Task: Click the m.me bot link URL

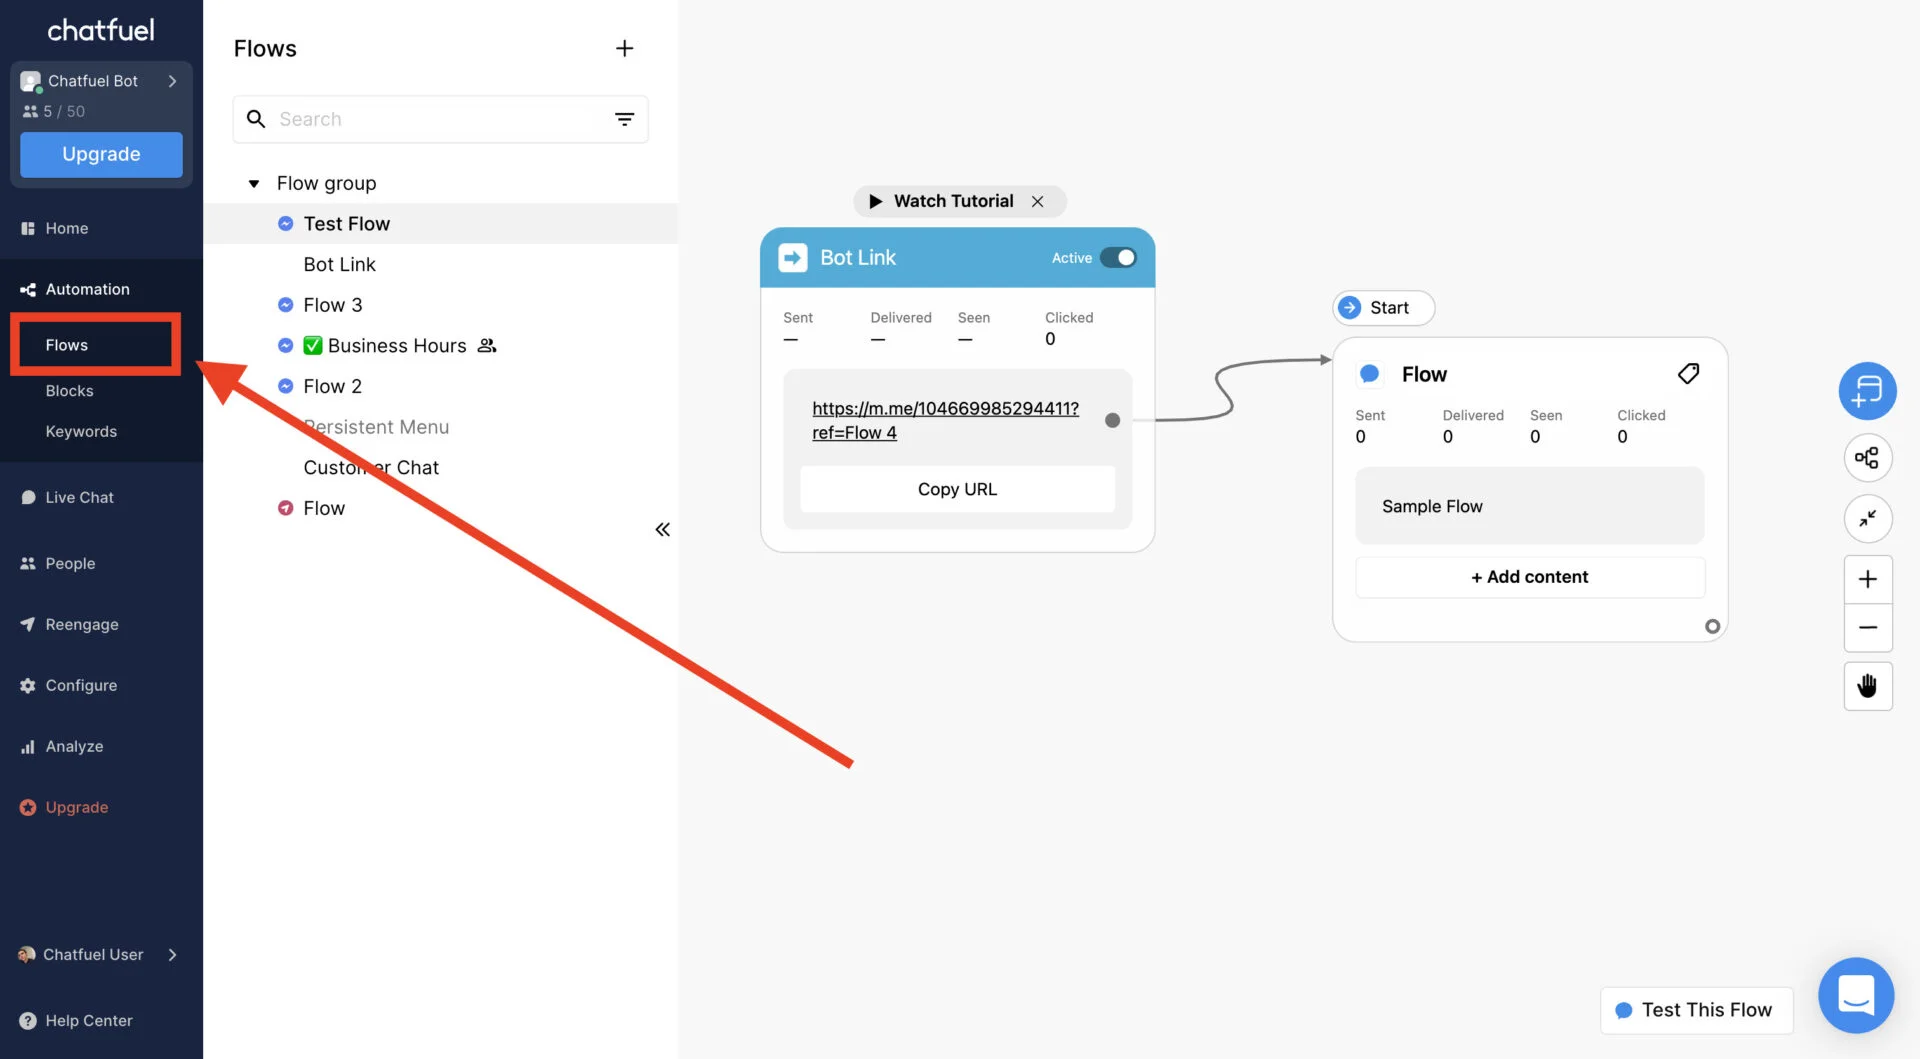Action: coord(945,421)
